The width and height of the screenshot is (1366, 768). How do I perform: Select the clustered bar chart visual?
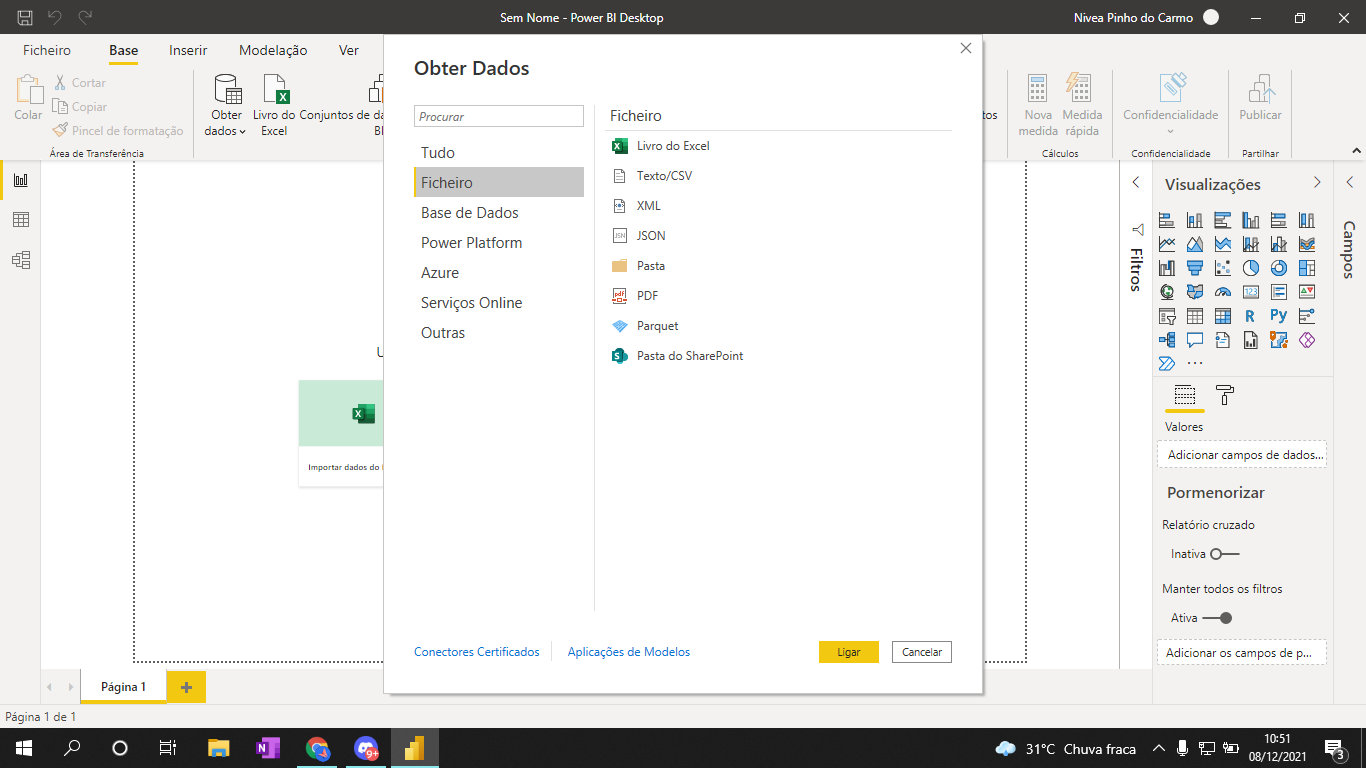tap(1223, 220)
